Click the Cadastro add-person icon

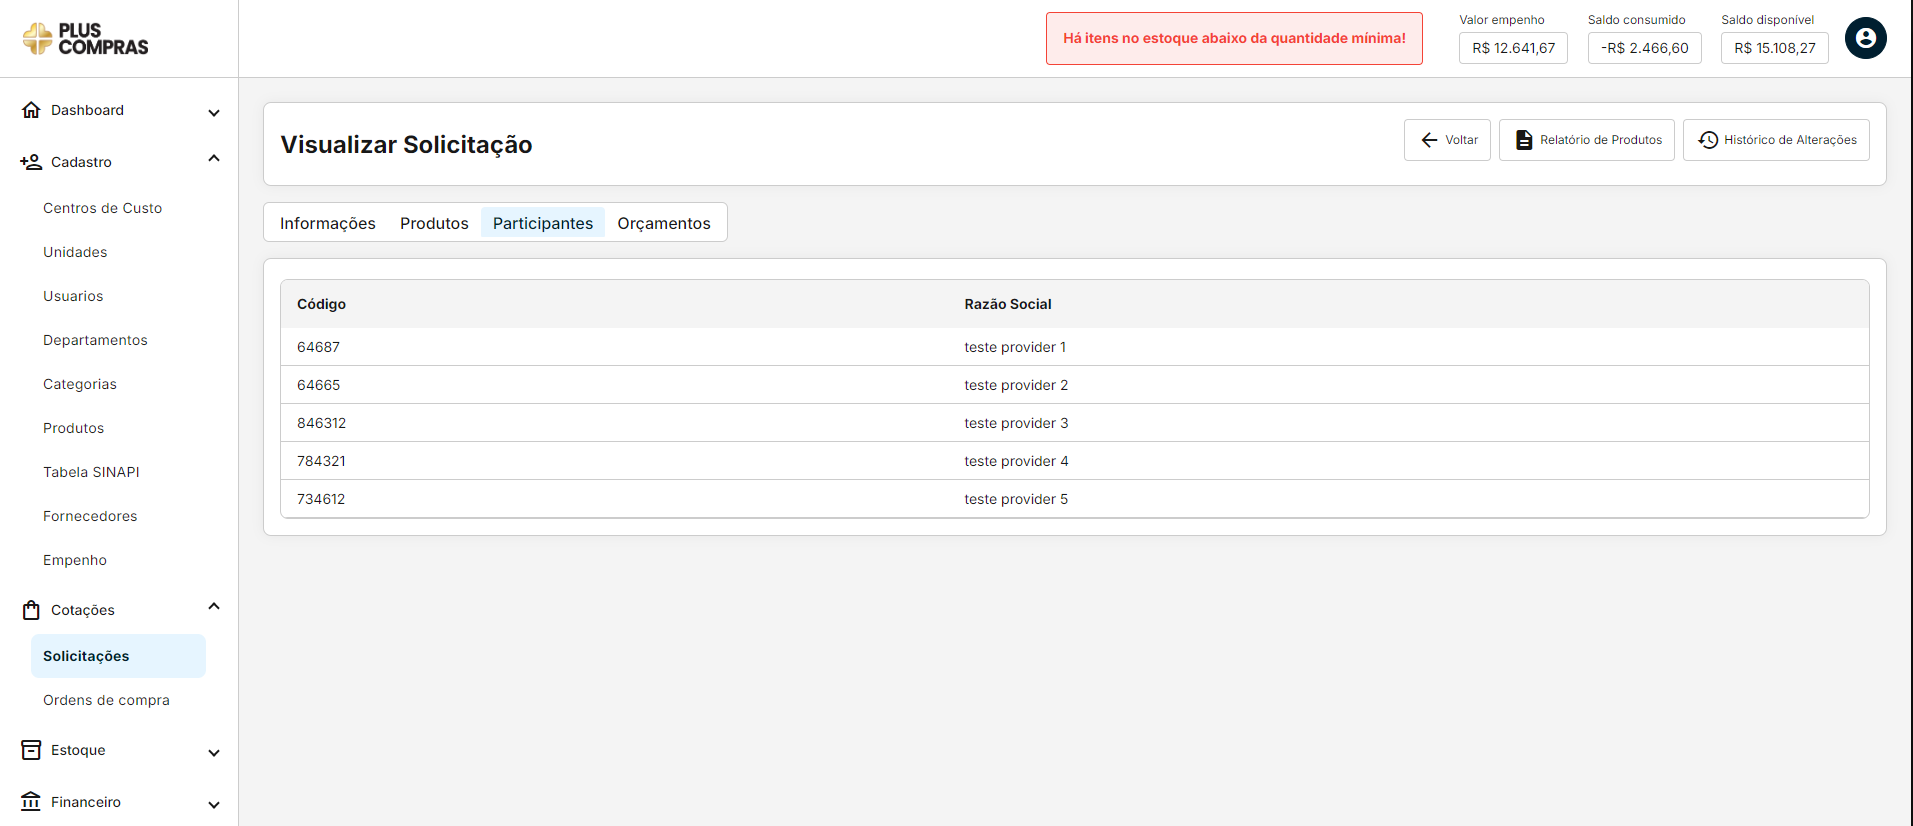[x=31, y=162]
